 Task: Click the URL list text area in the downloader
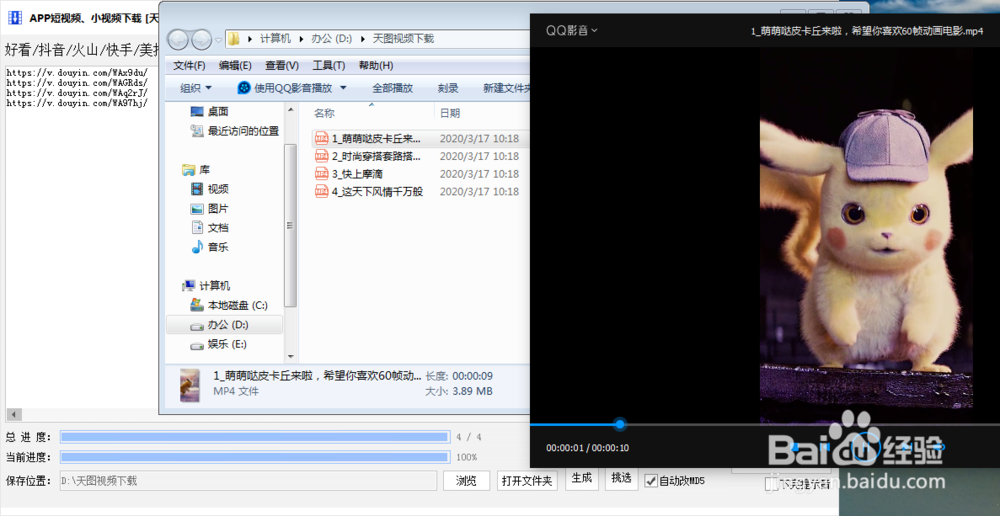(x=81, y=236)
